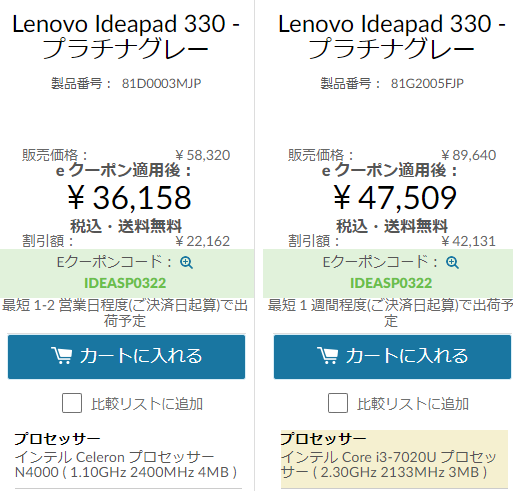The image size is (513, 491).
Task: Click product number 81G2005FJP
Action: click(x=427, y=83)
